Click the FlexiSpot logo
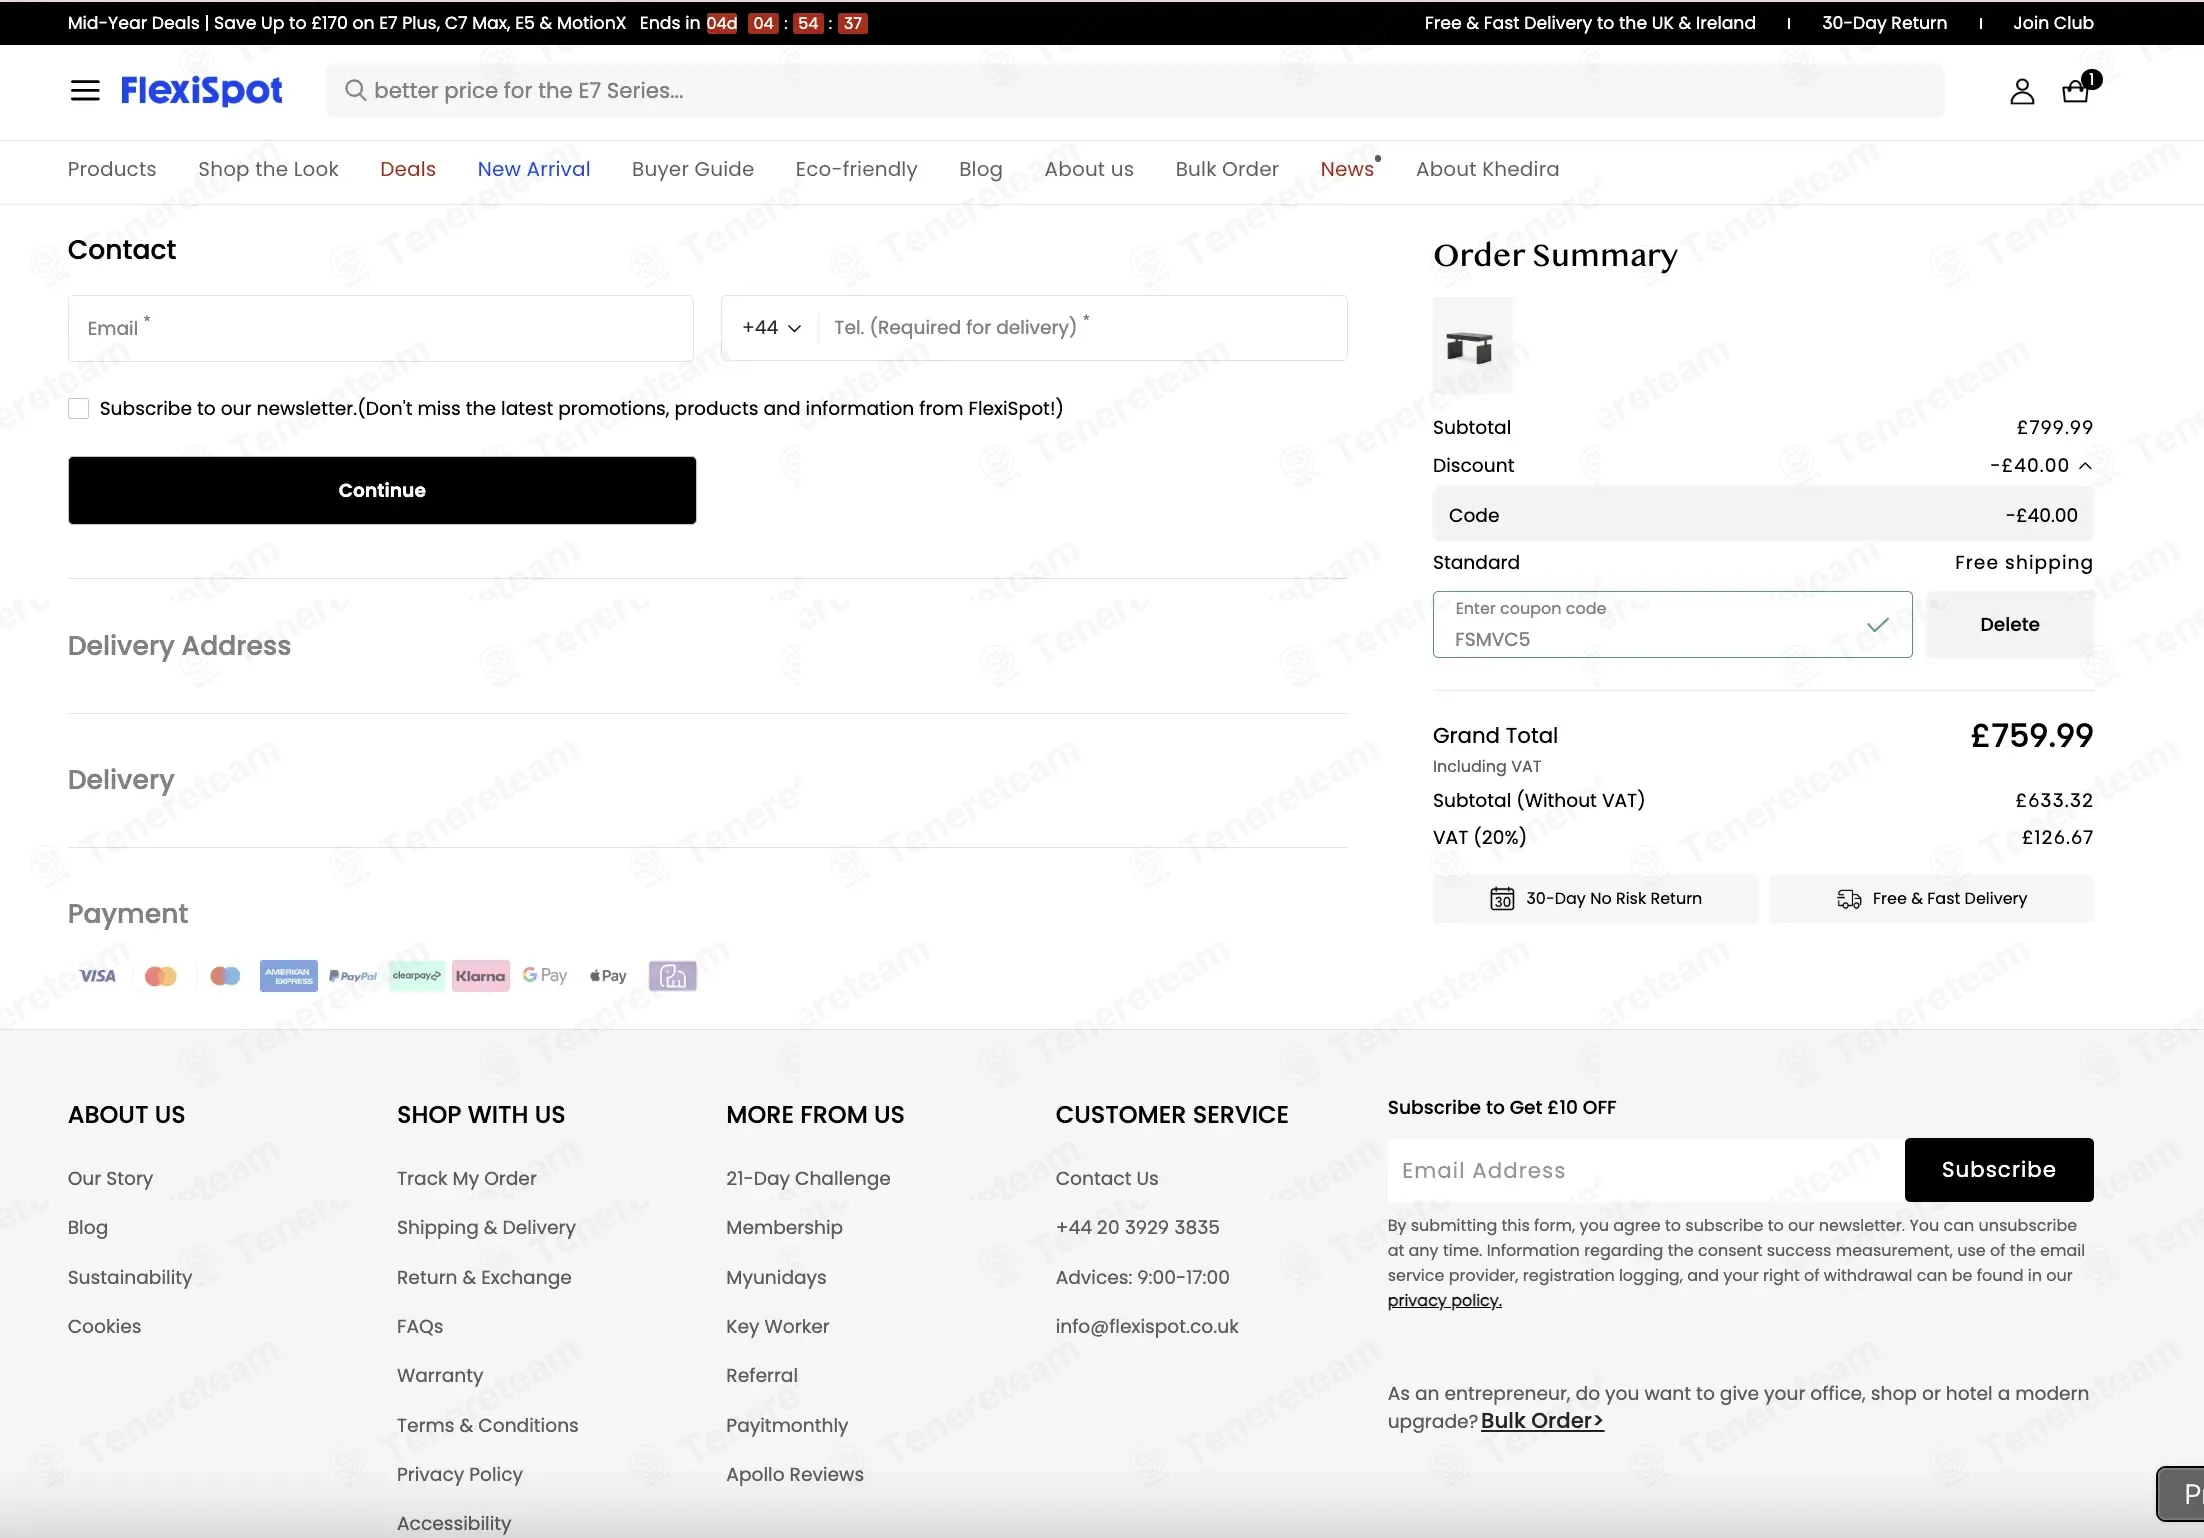2204x1538 pixels. click(x=202, y=91)
